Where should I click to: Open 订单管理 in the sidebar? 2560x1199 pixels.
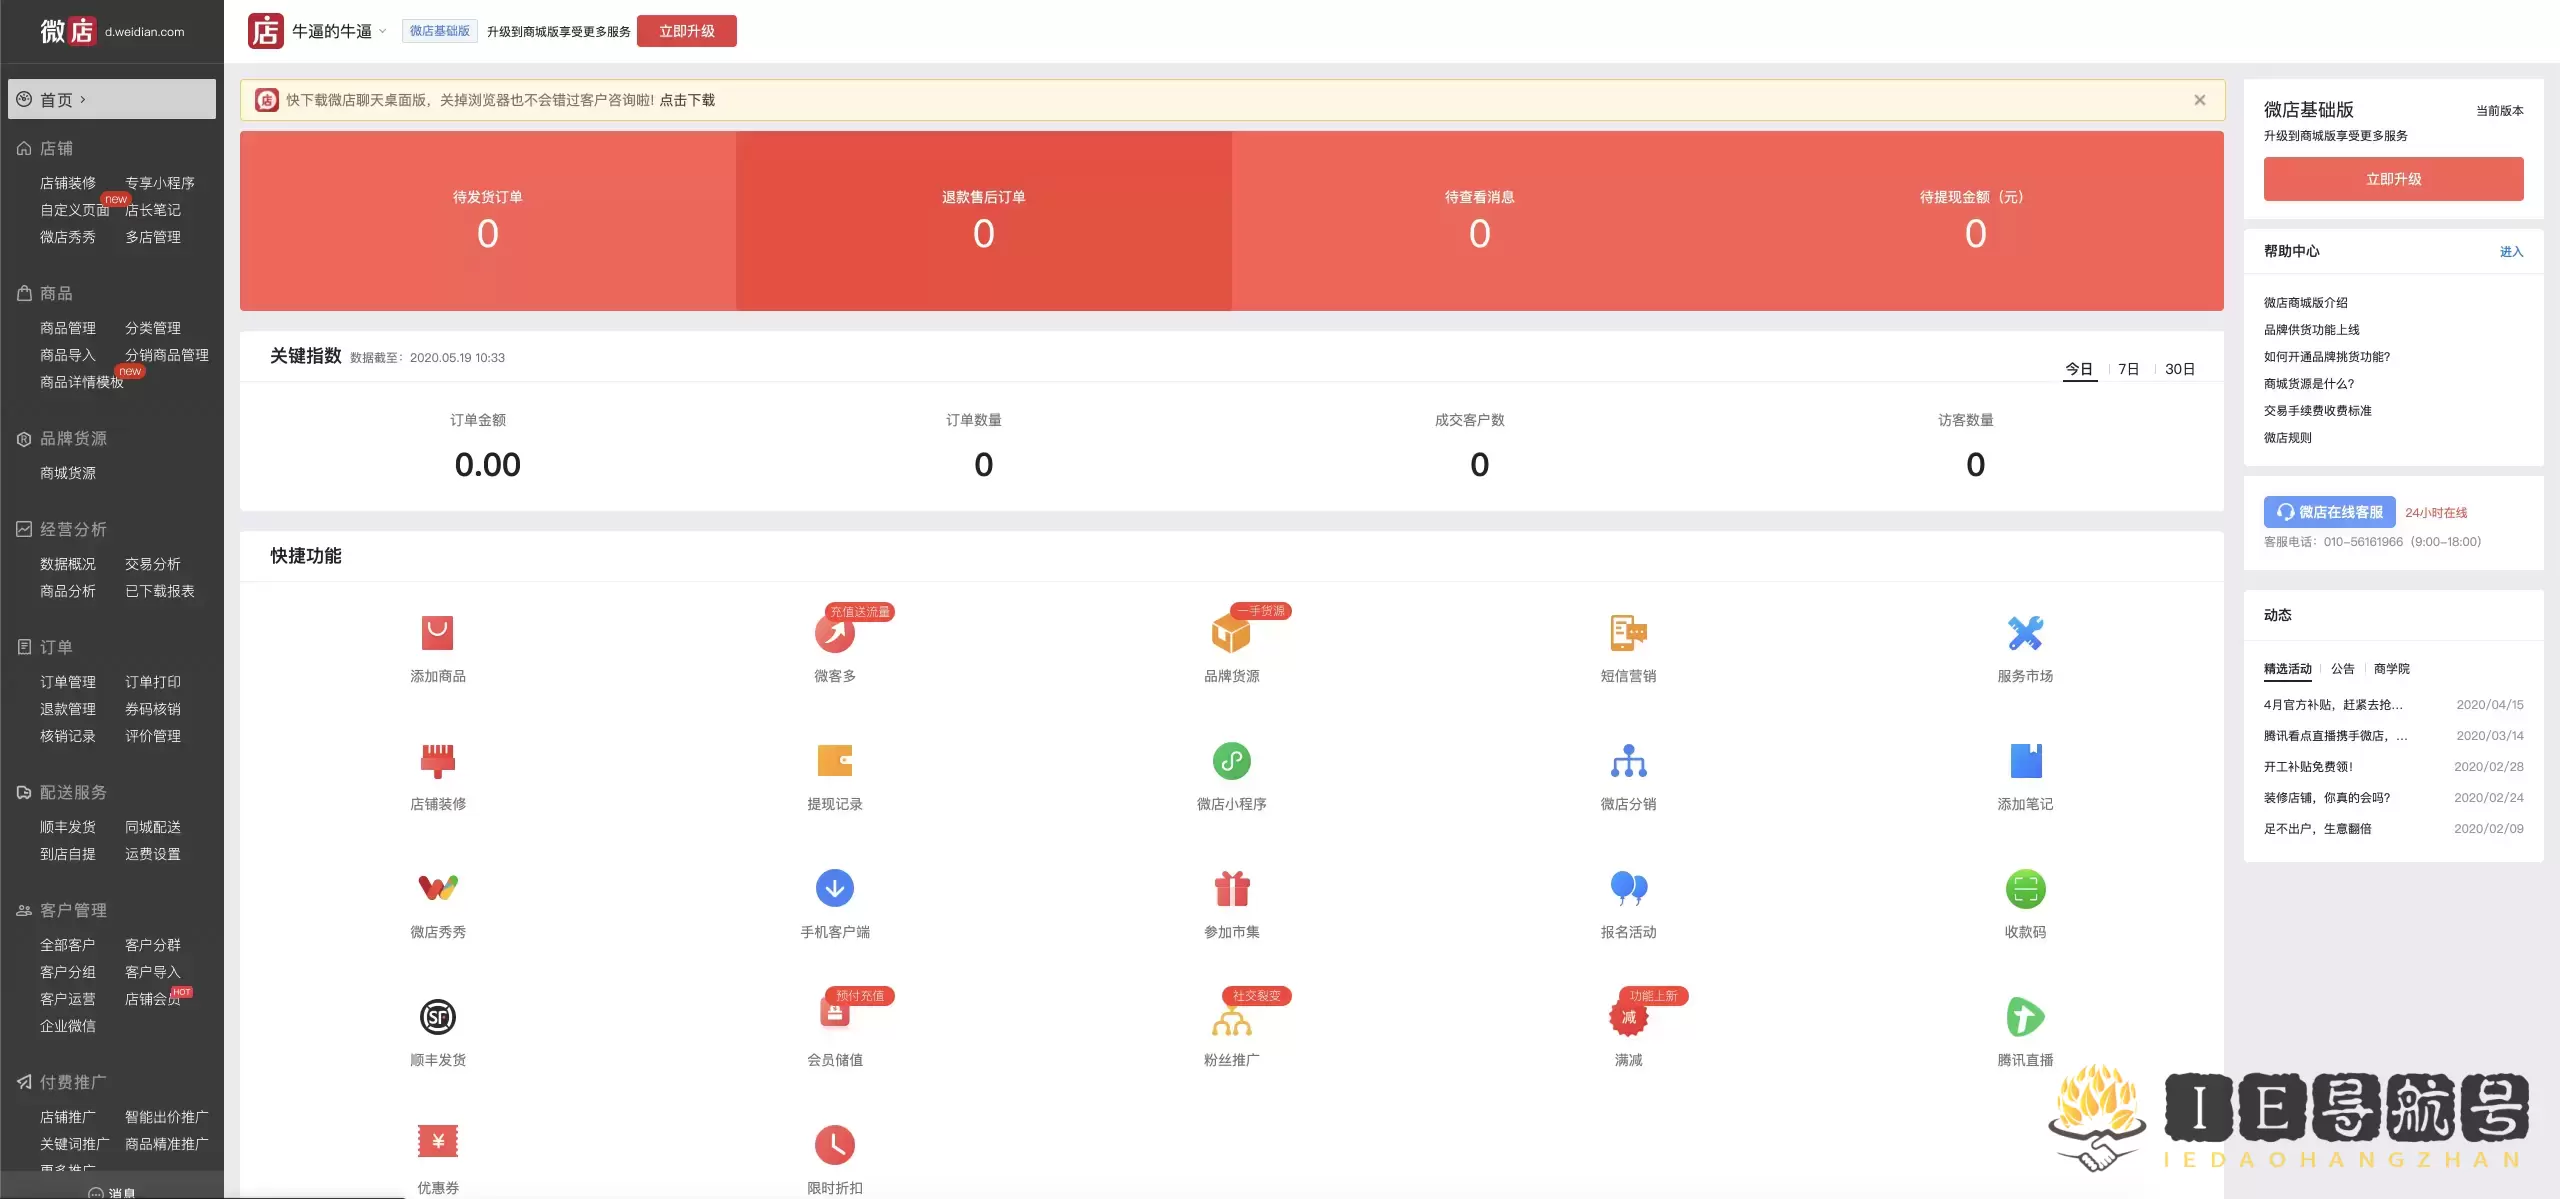(68, 682)
